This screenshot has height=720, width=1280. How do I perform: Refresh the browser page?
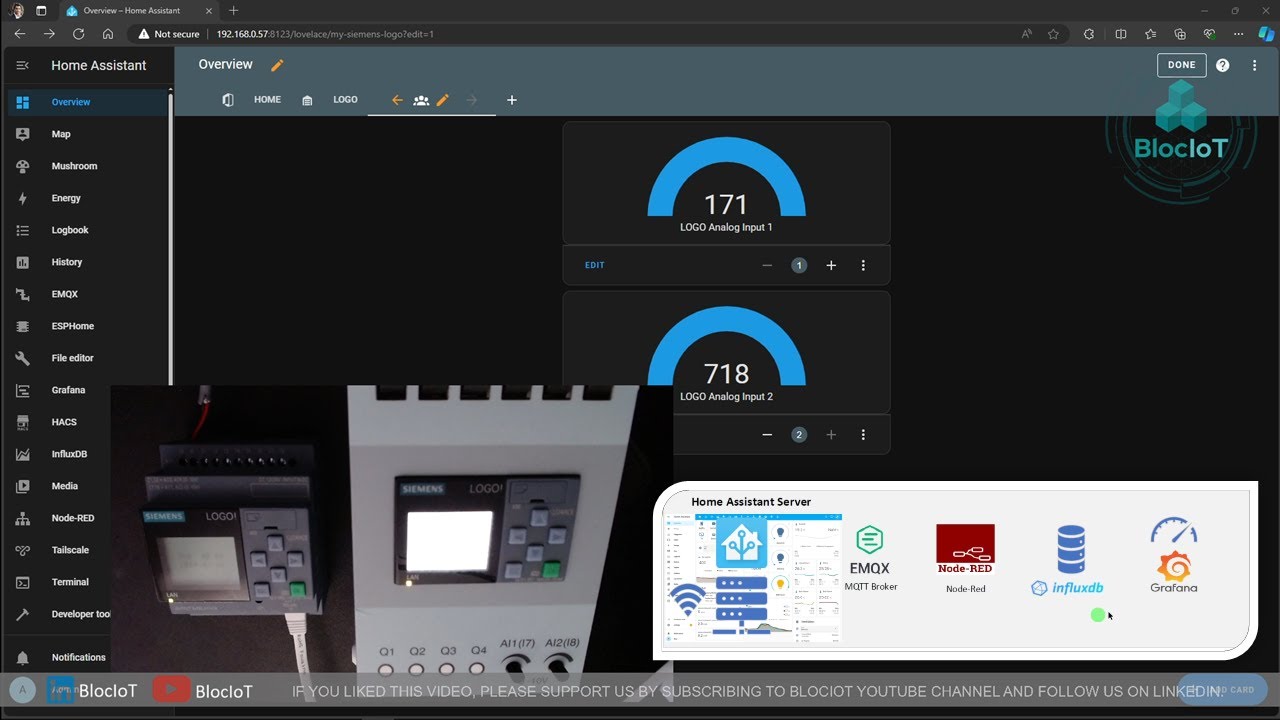pyautogui.click(x=78, y=34)
